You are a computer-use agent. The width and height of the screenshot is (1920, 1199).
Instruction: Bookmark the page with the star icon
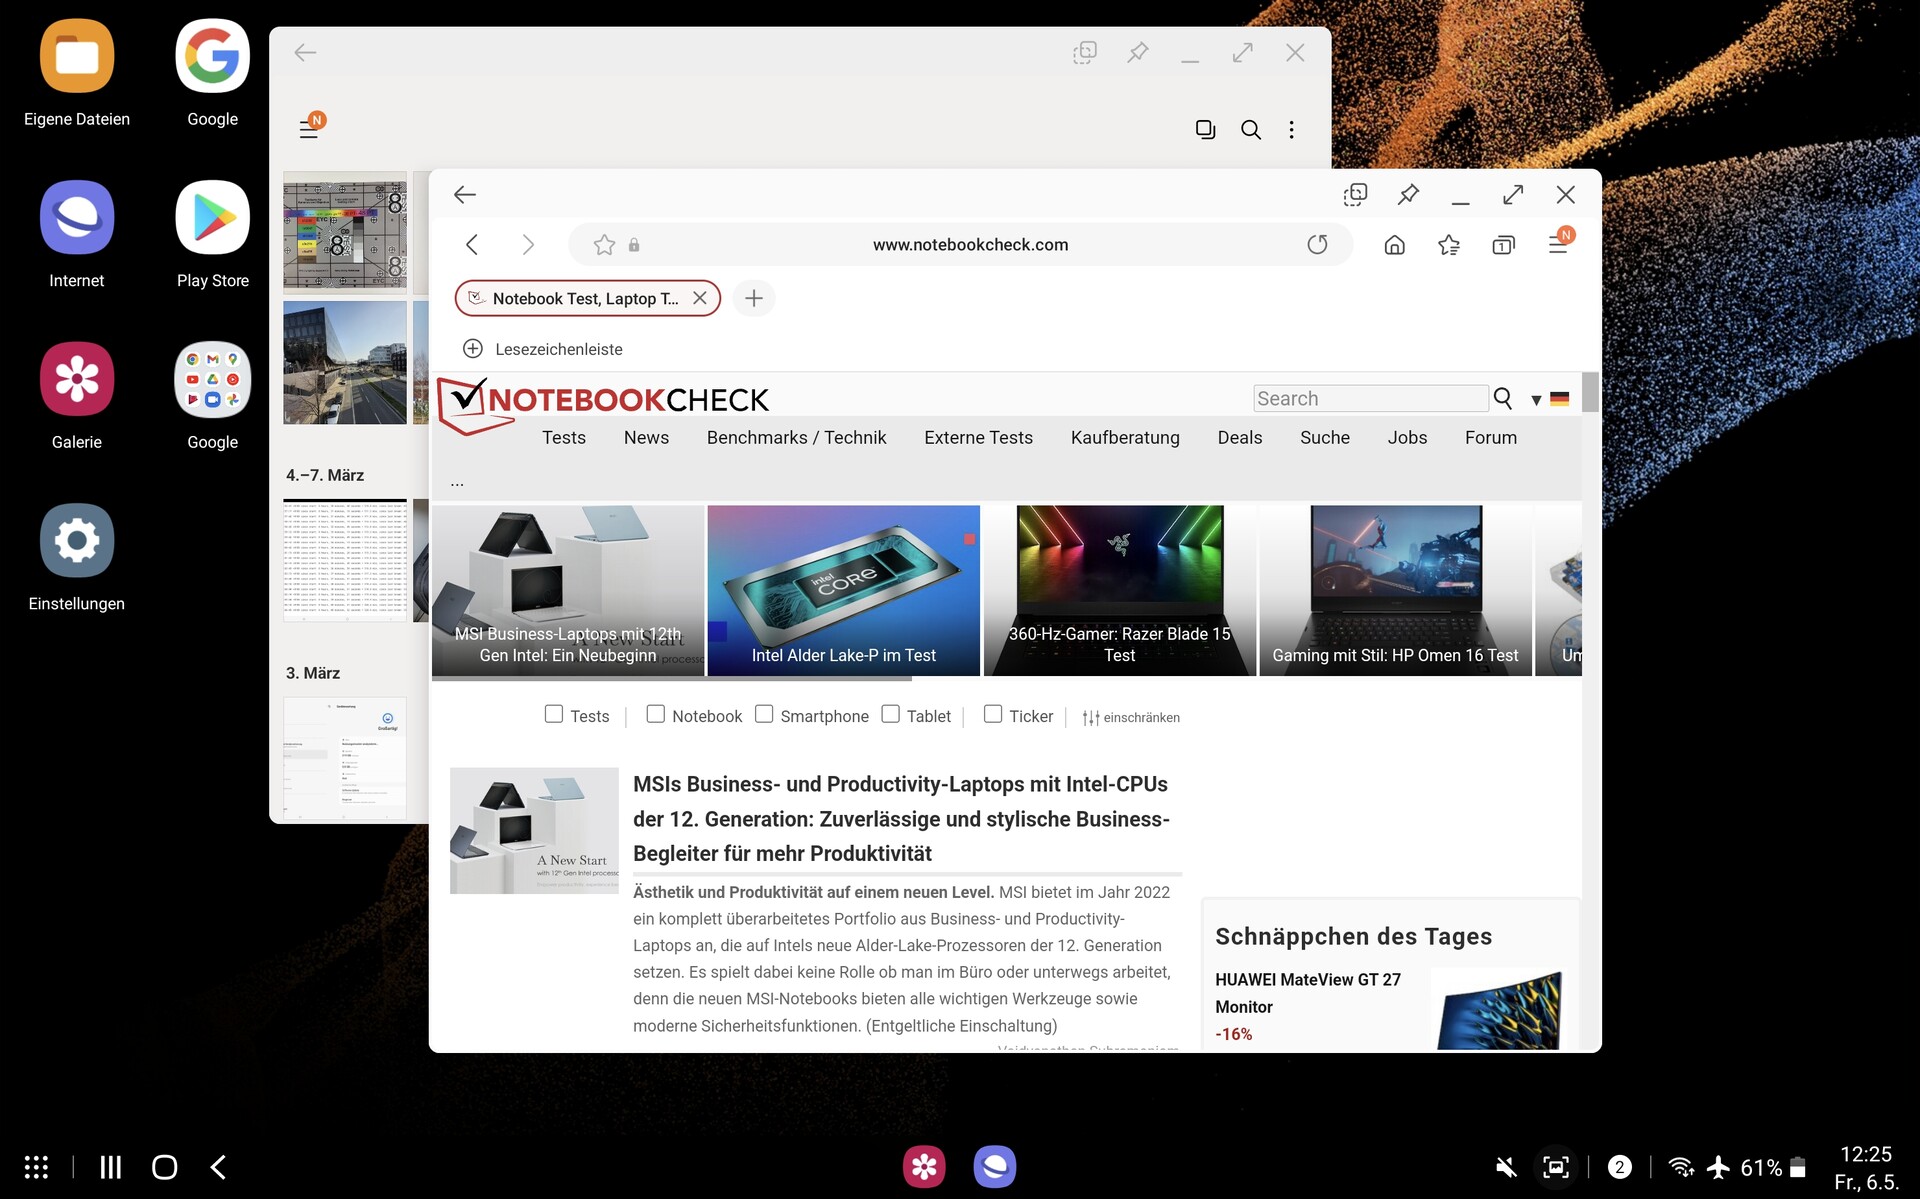click(x=604, y=245)
